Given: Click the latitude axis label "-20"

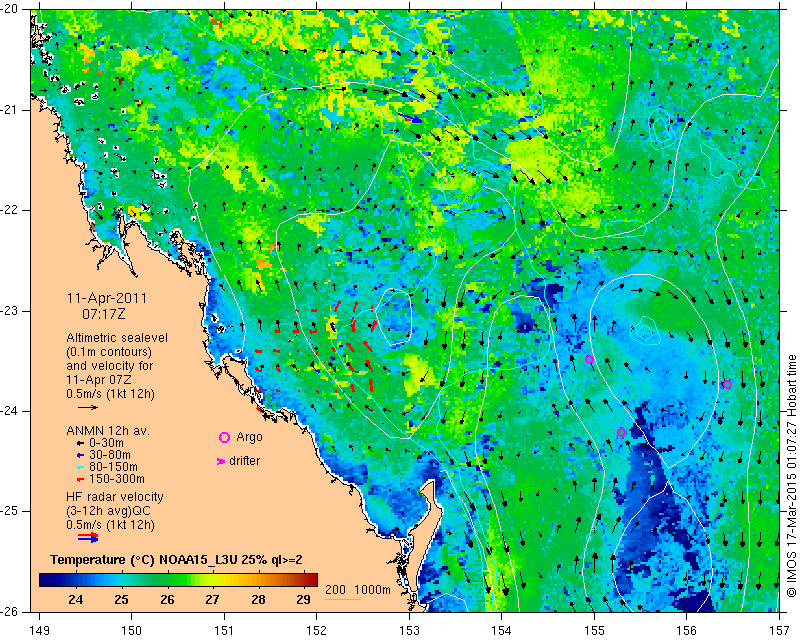Looking at the screenshot, I should (x=10, y=10).
